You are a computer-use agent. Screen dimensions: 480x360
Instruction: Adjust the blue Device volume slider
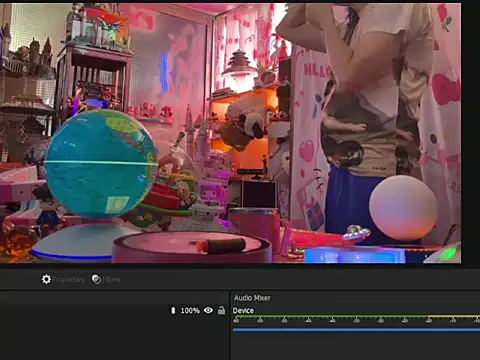[356, 330]
